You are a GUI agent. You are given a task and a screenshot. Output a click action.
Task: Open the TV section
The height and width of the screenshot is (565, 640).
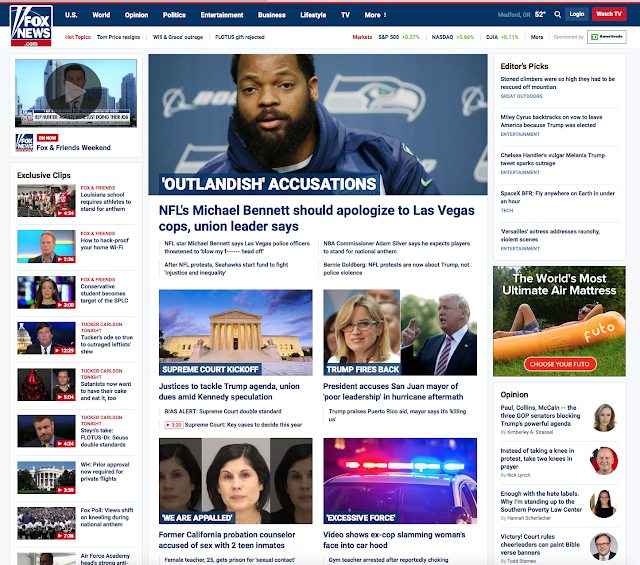(x=345, y=15)
